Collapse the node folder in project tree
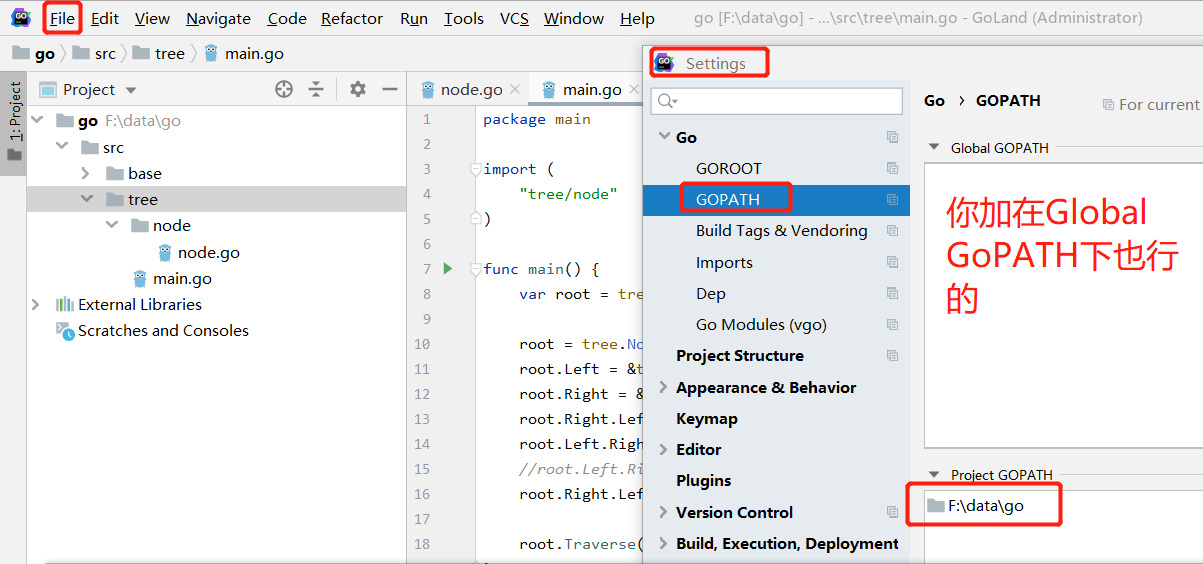 [112, 225]
